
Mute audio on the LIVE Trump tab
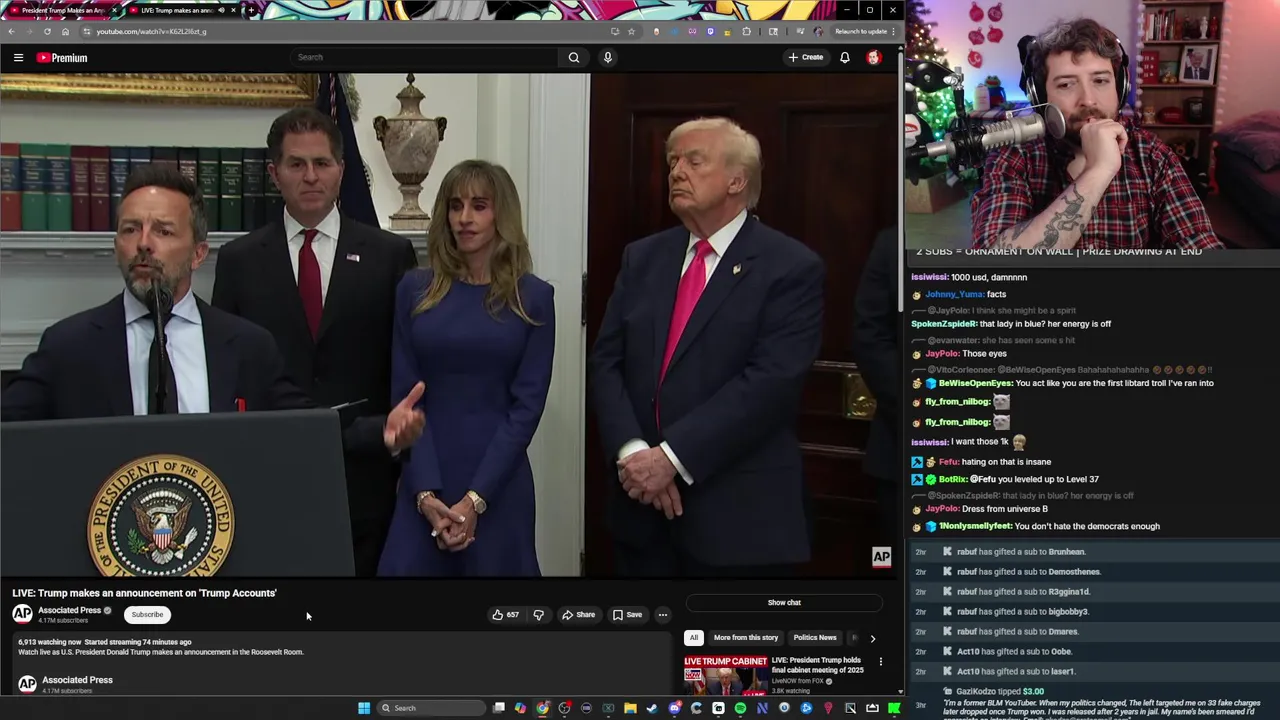coord(221,10)
